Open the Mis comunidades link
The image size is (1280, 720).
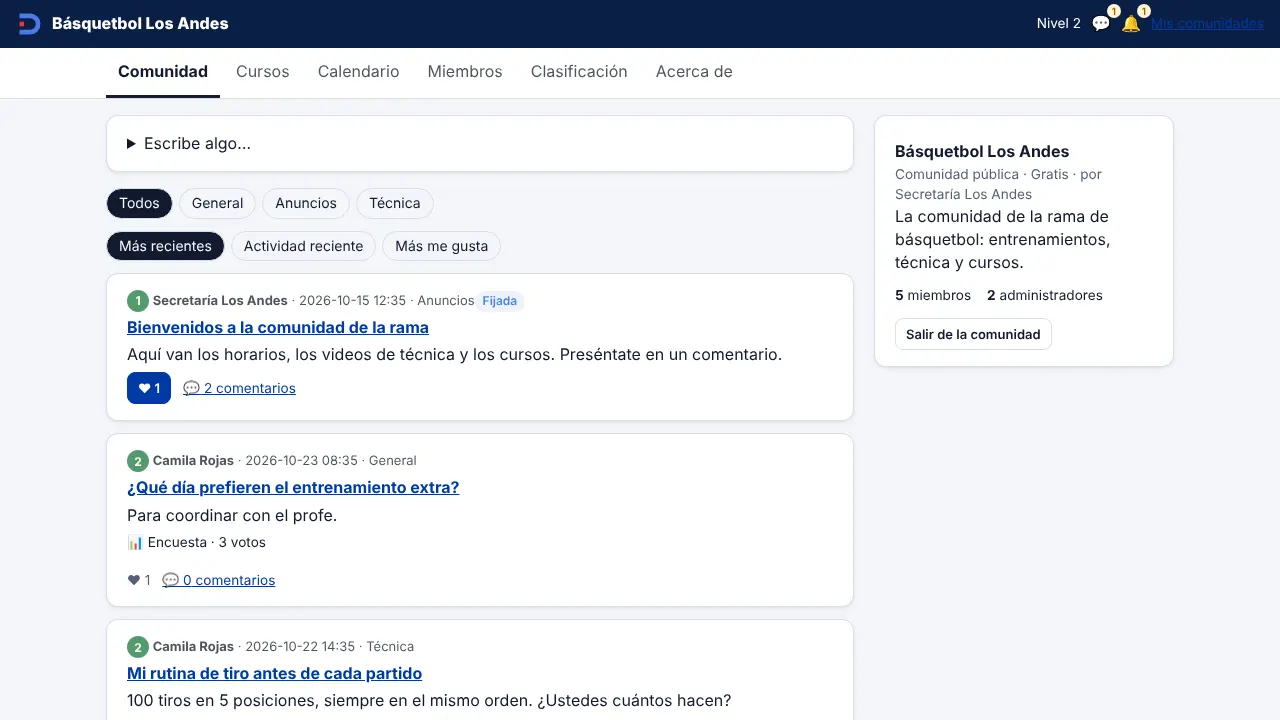tap(1207, 24)
